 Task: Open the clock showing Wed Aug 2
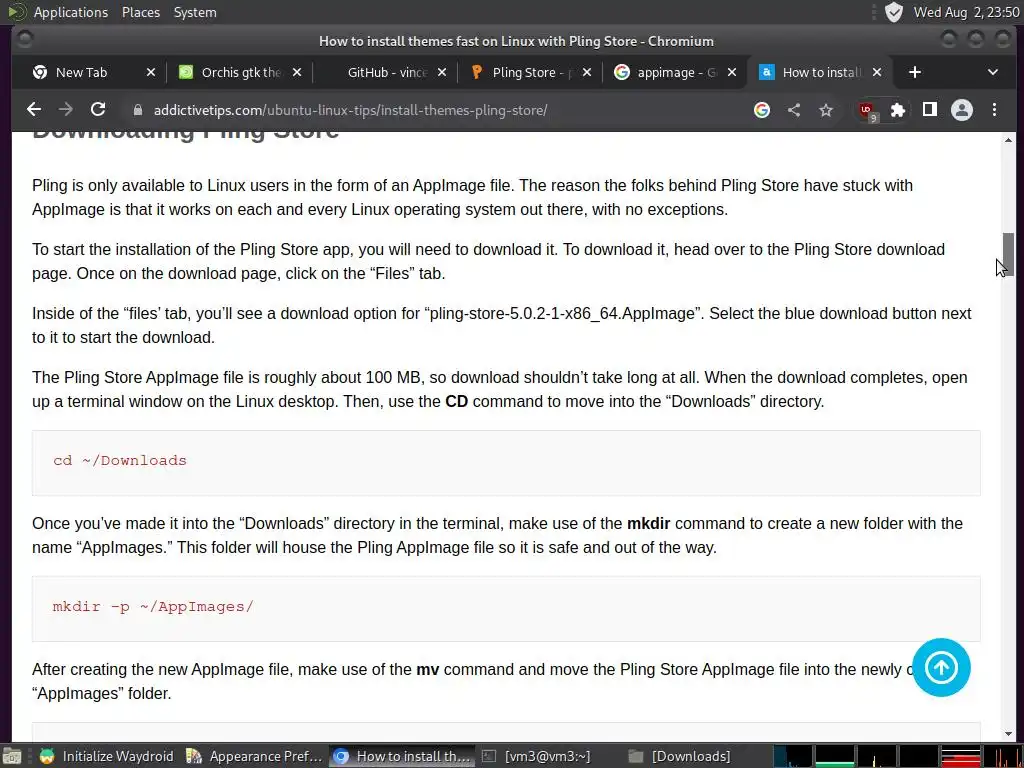click(x=966, y=12)
